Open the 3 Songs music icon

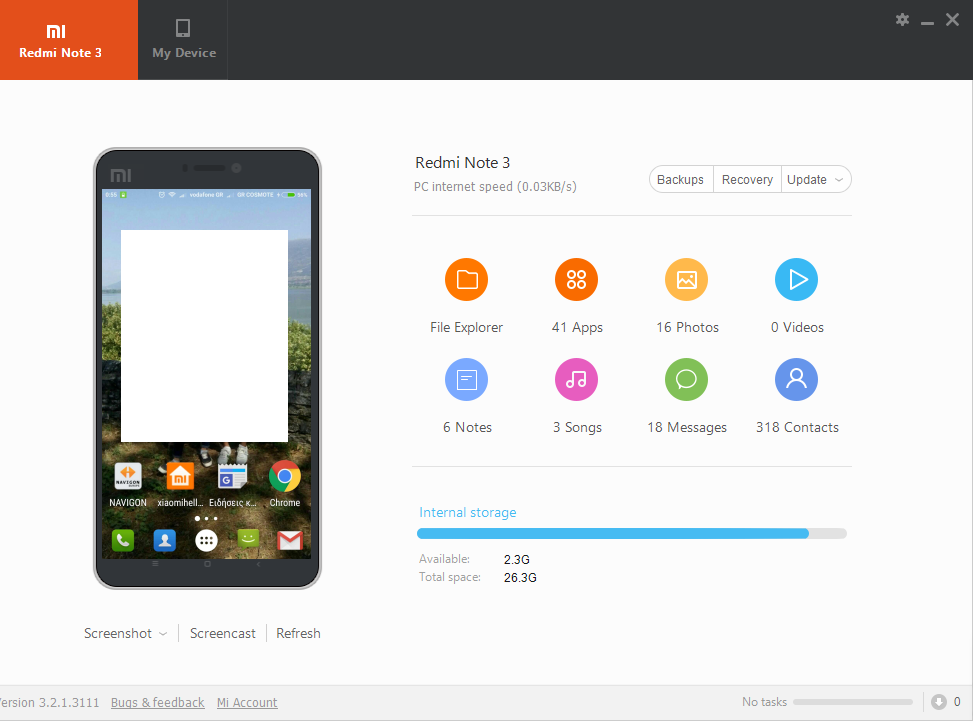coord(576,380)
